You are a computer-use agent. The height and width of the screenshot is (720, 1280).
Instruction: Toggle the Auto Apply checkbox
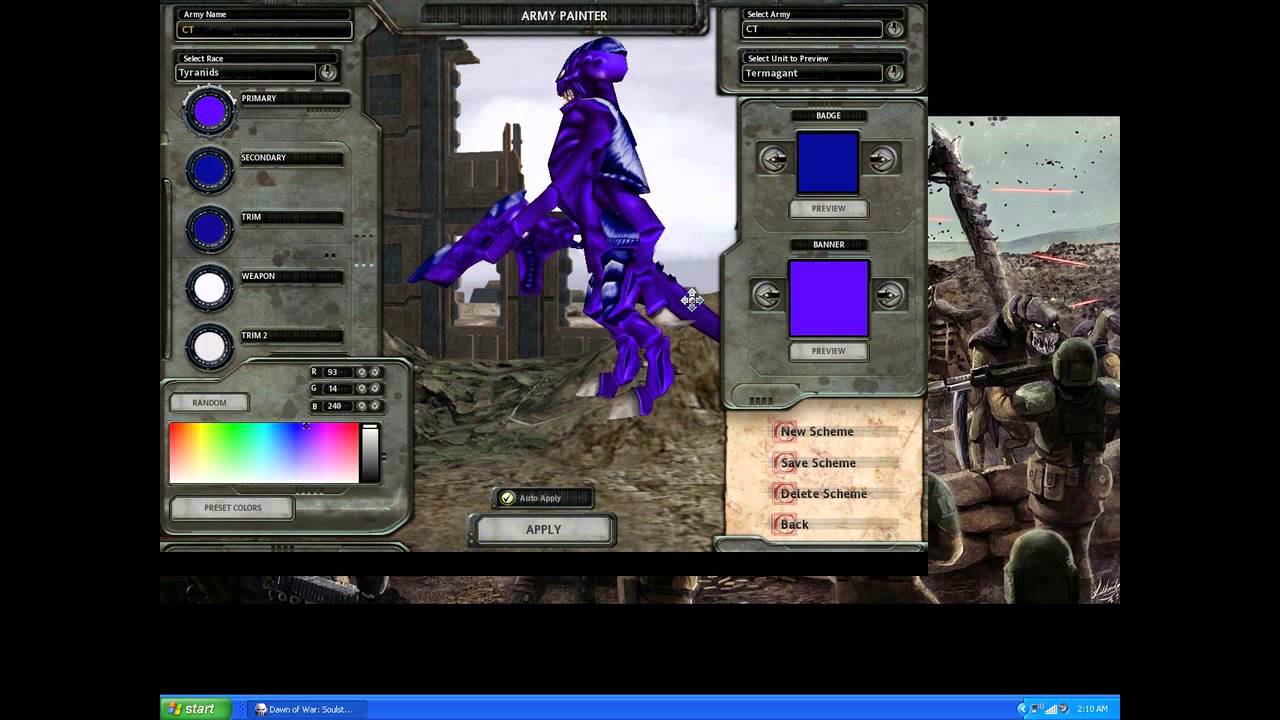[x=508, y=498]
